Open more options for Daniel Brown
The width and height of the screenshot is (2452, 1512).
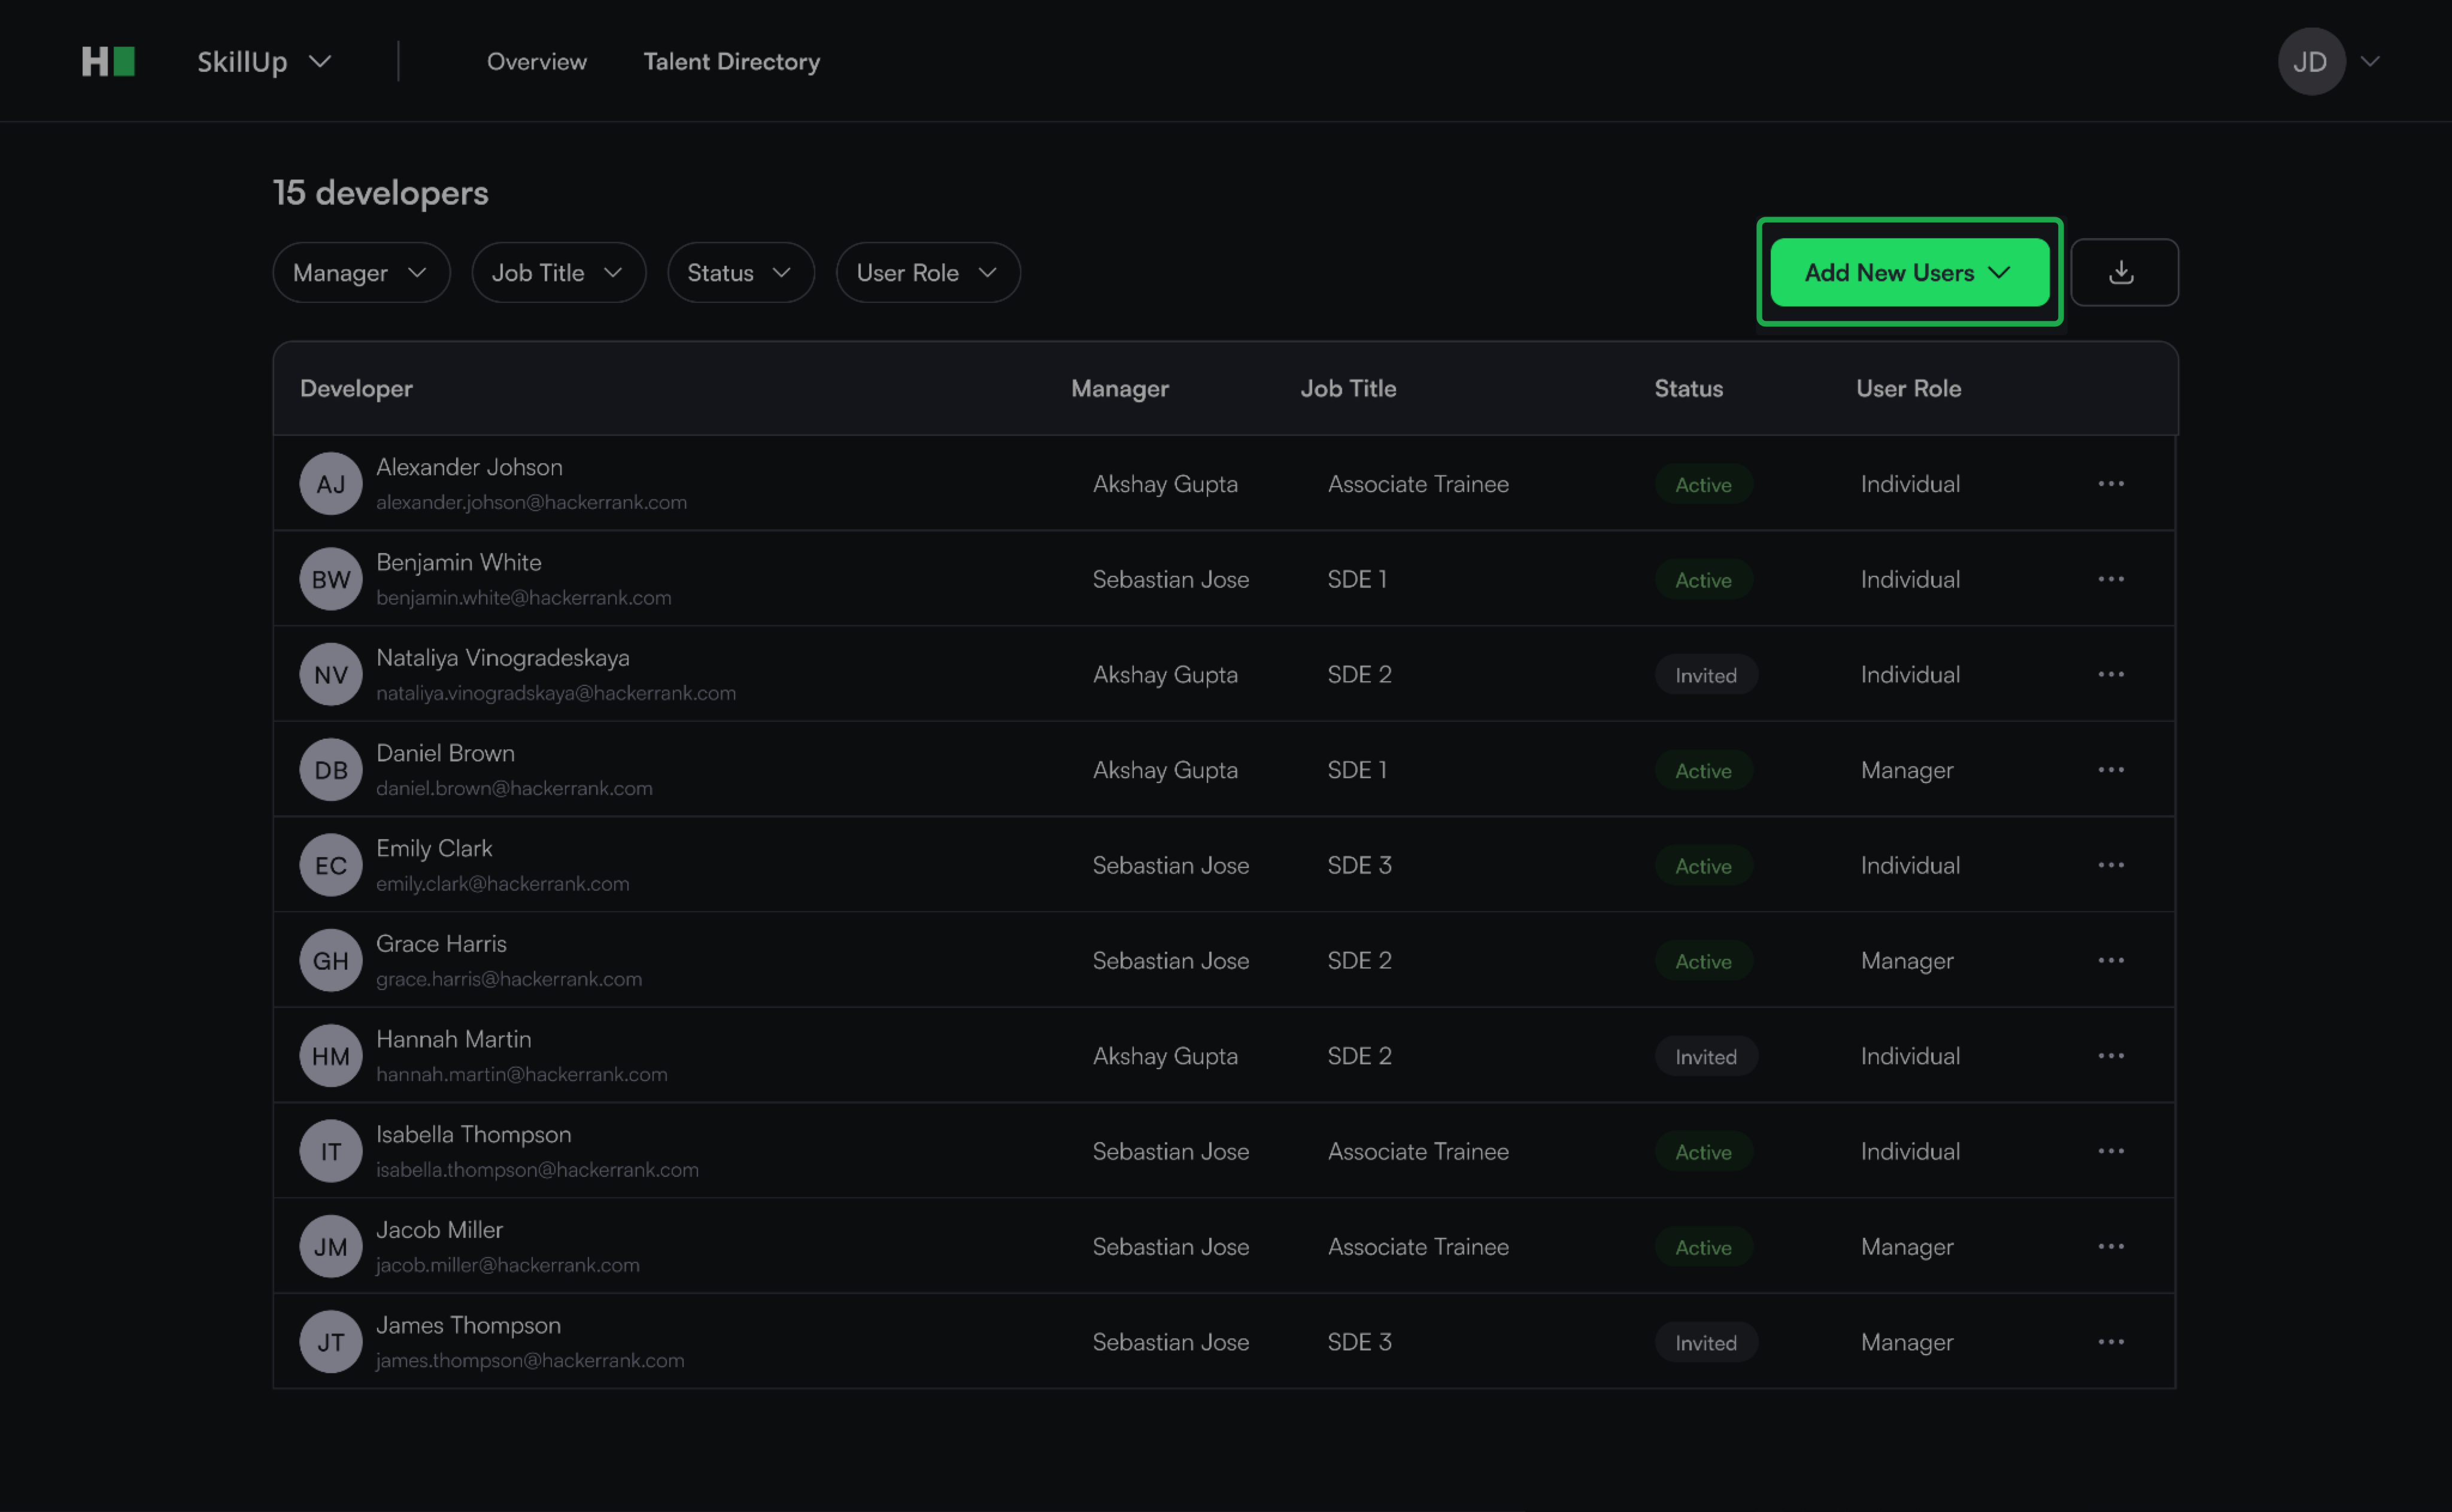coord(2110,770)
